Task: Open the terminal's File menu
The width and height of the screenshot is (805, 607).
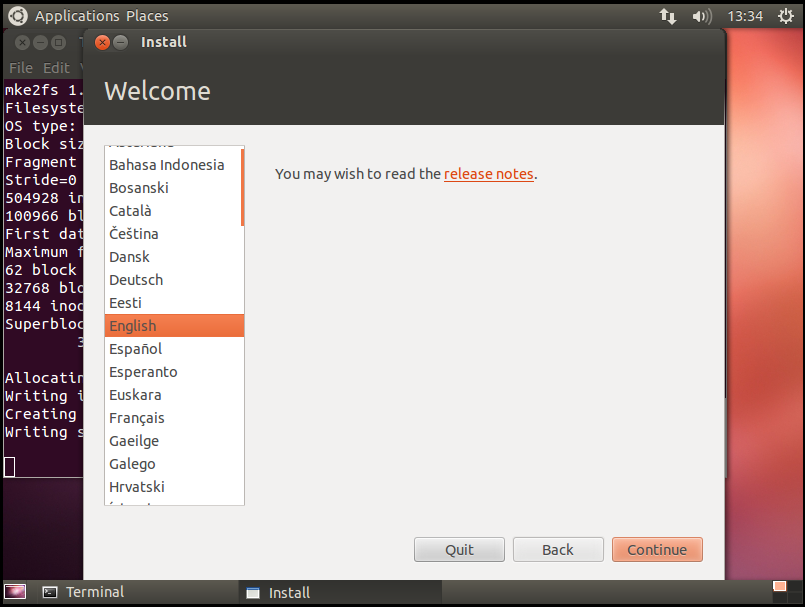Action: (x=21, y=68)
